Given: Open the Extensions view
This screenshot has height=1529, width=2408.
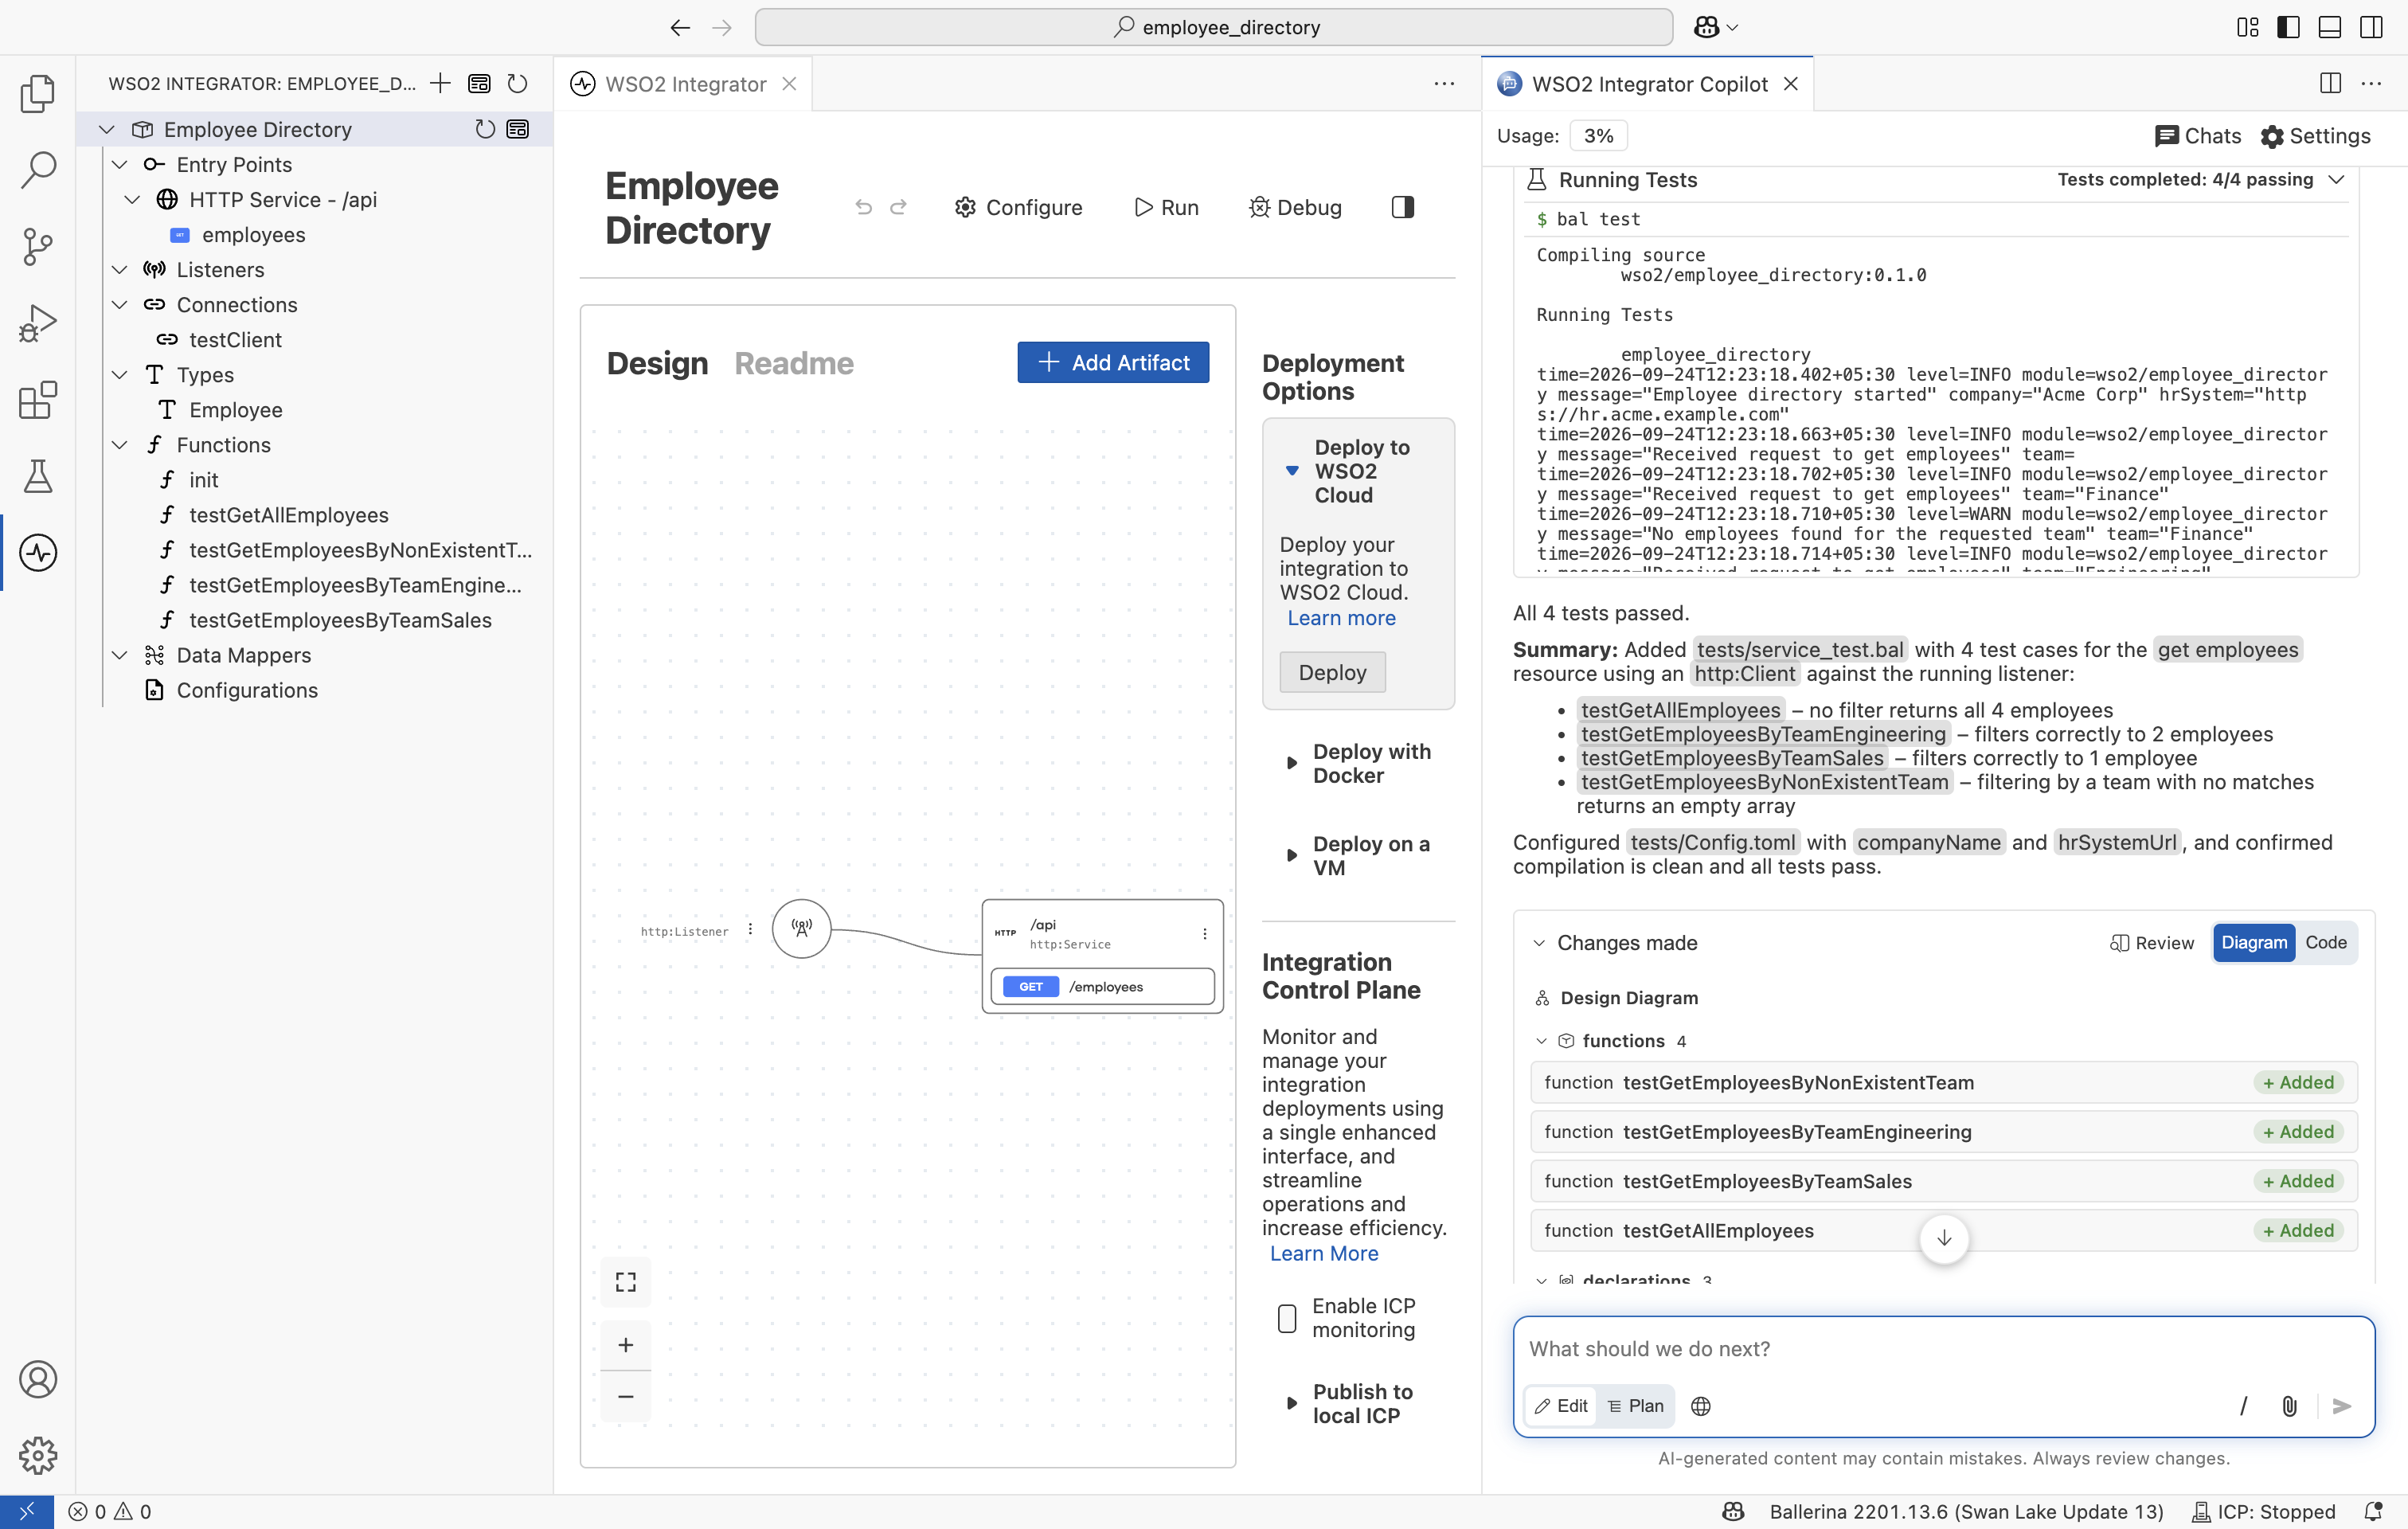Looking at the screenshot, I should [38, 400].
